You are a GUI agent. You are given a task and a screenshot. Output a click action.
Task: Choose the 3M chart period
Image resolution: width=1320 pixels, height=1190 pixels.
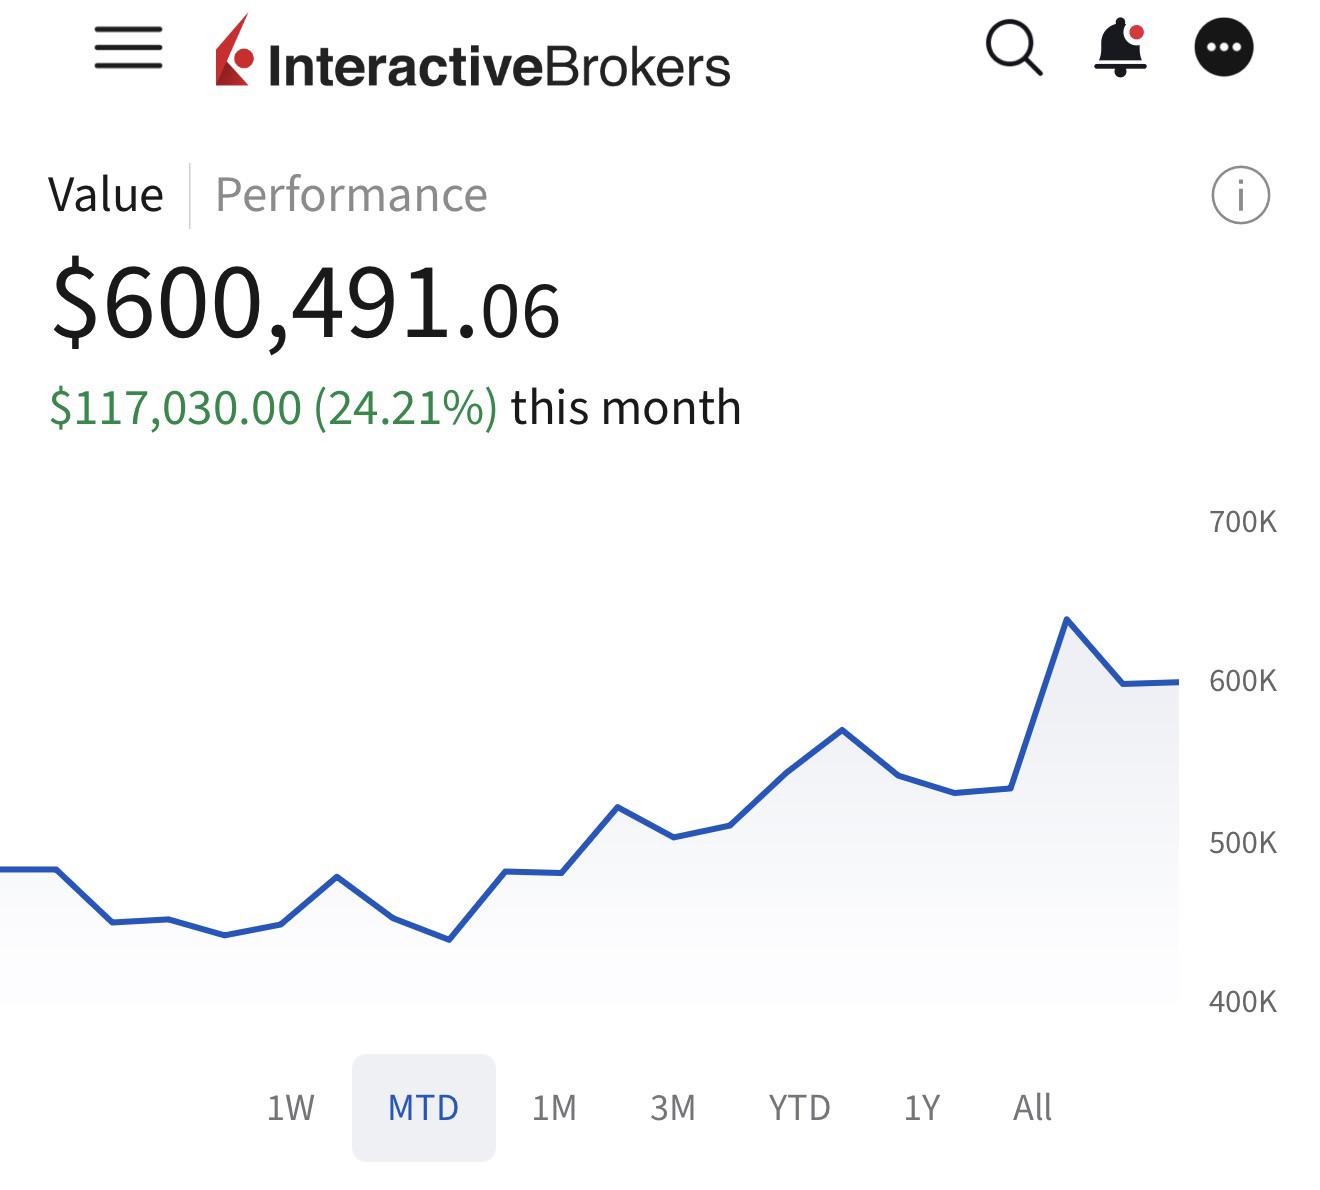pos(672,1107)
